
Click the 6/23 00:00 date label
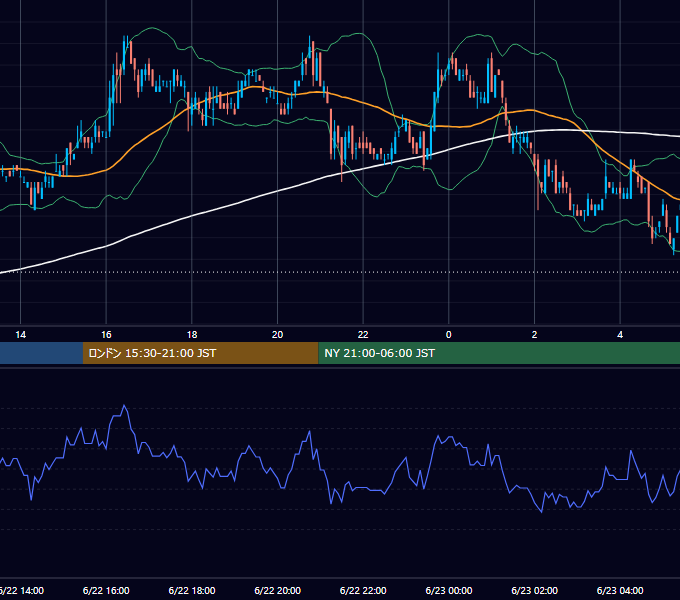449,590
